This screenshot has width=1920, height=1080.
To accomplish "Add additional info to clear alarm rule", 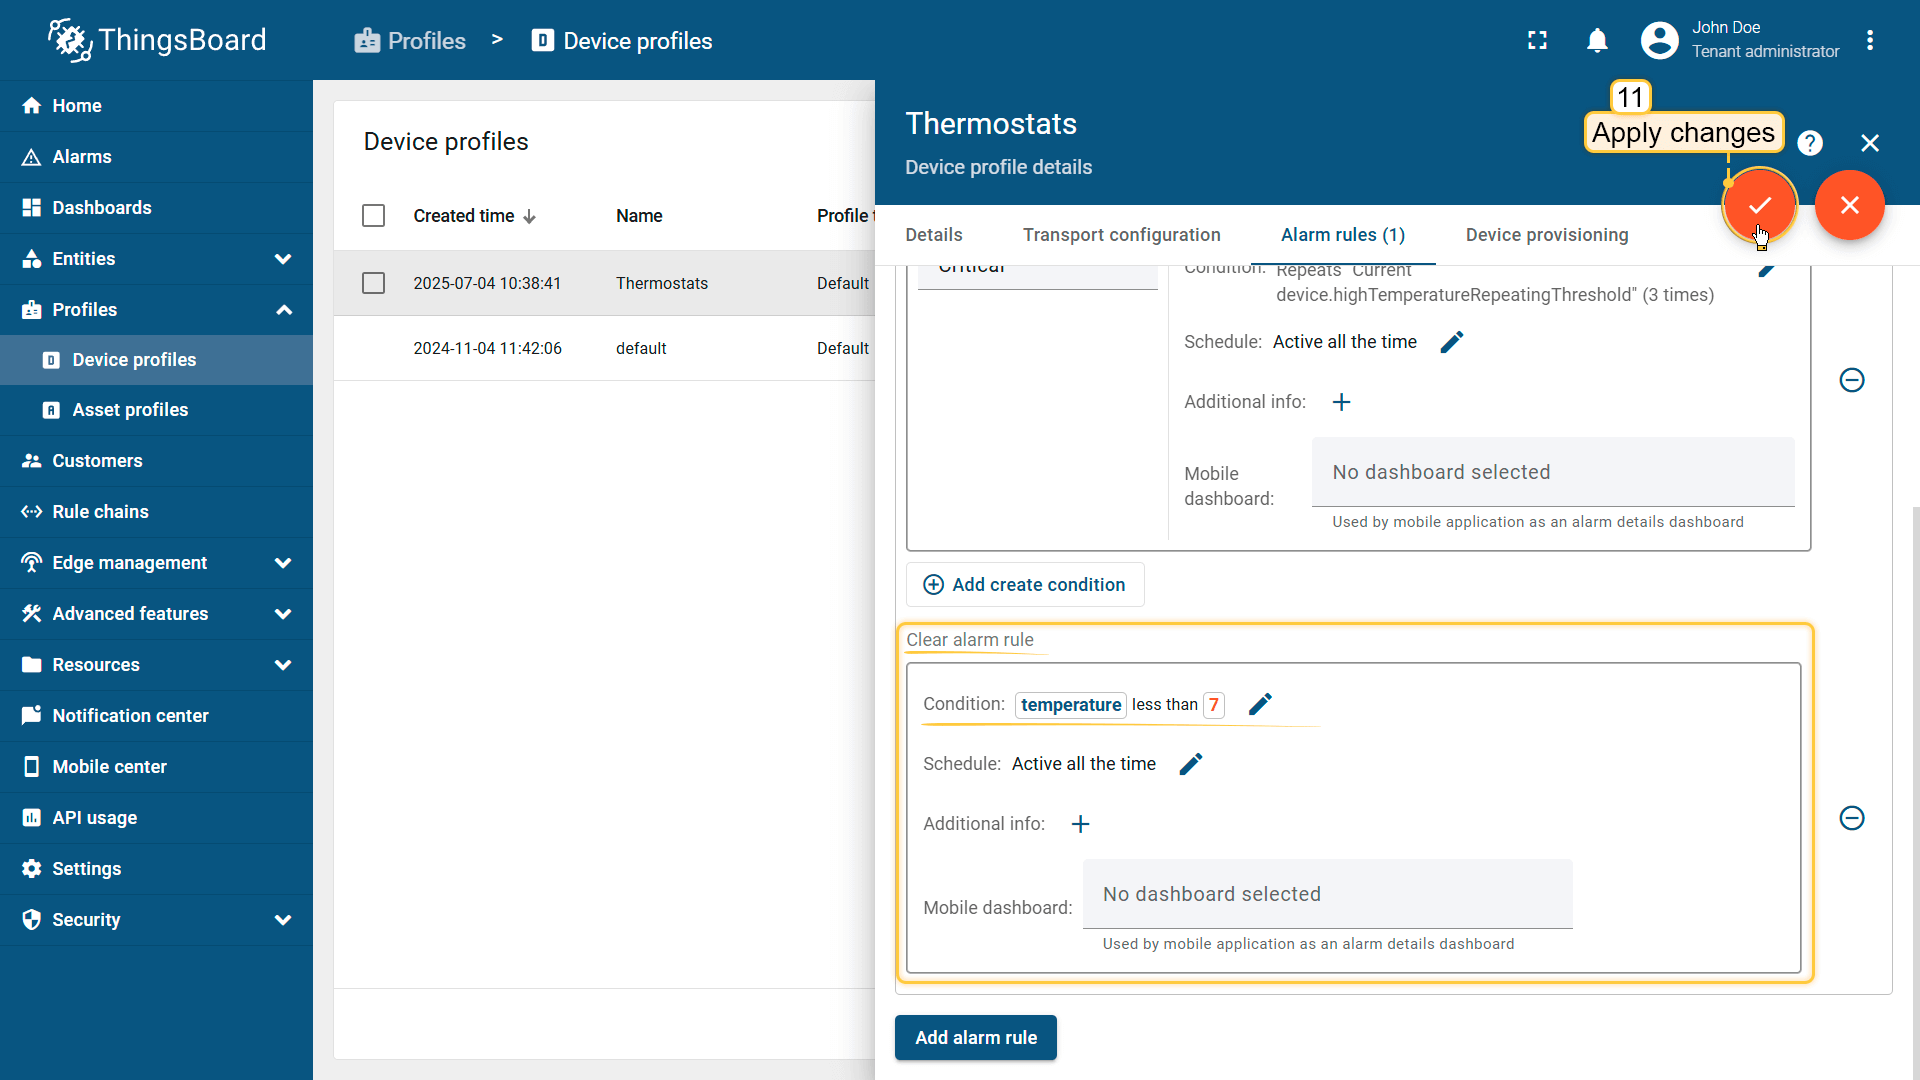I will (1080, 824).
